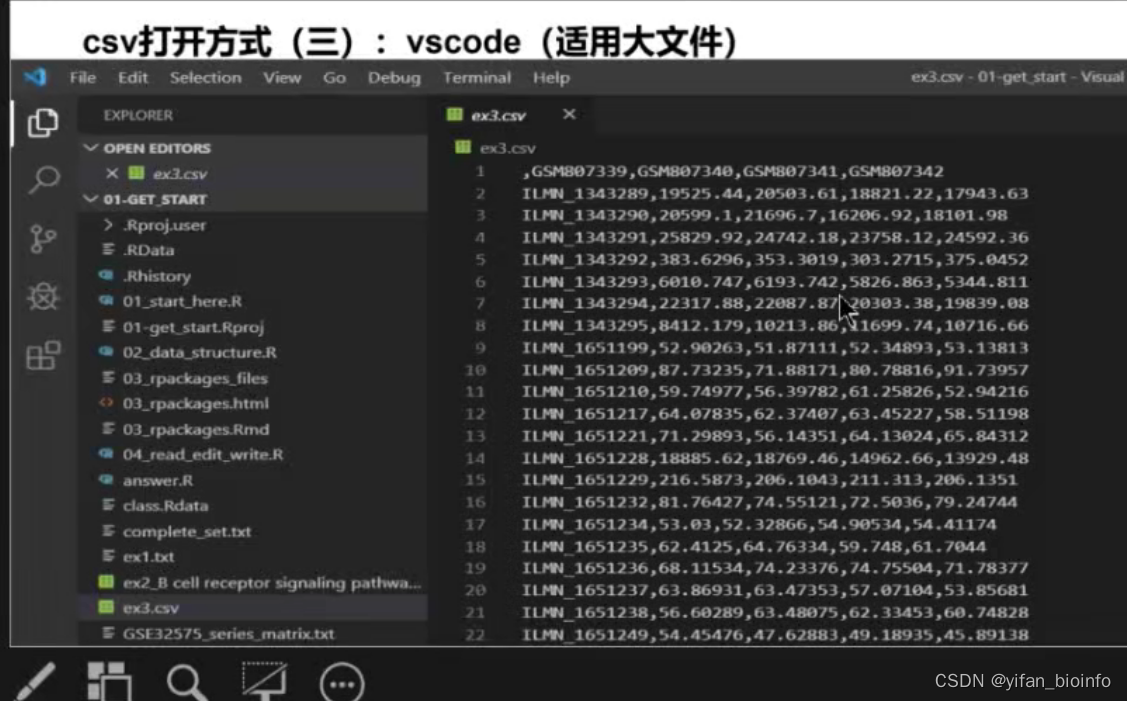
Task: Open 01-get_start.Rproj file
Action: 193,327
